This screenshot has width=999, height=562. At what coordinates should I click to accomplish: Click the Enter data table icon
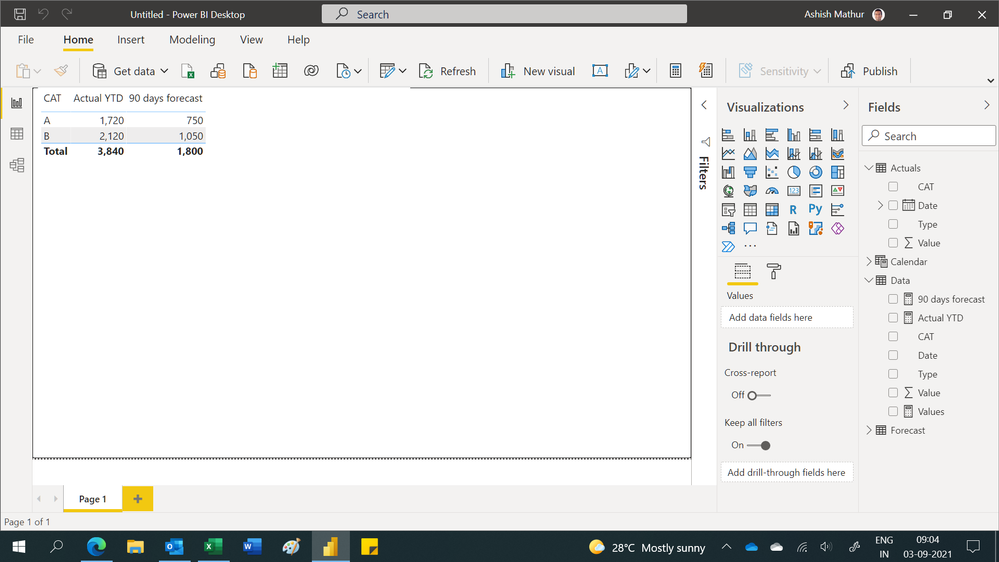[280, 71]
